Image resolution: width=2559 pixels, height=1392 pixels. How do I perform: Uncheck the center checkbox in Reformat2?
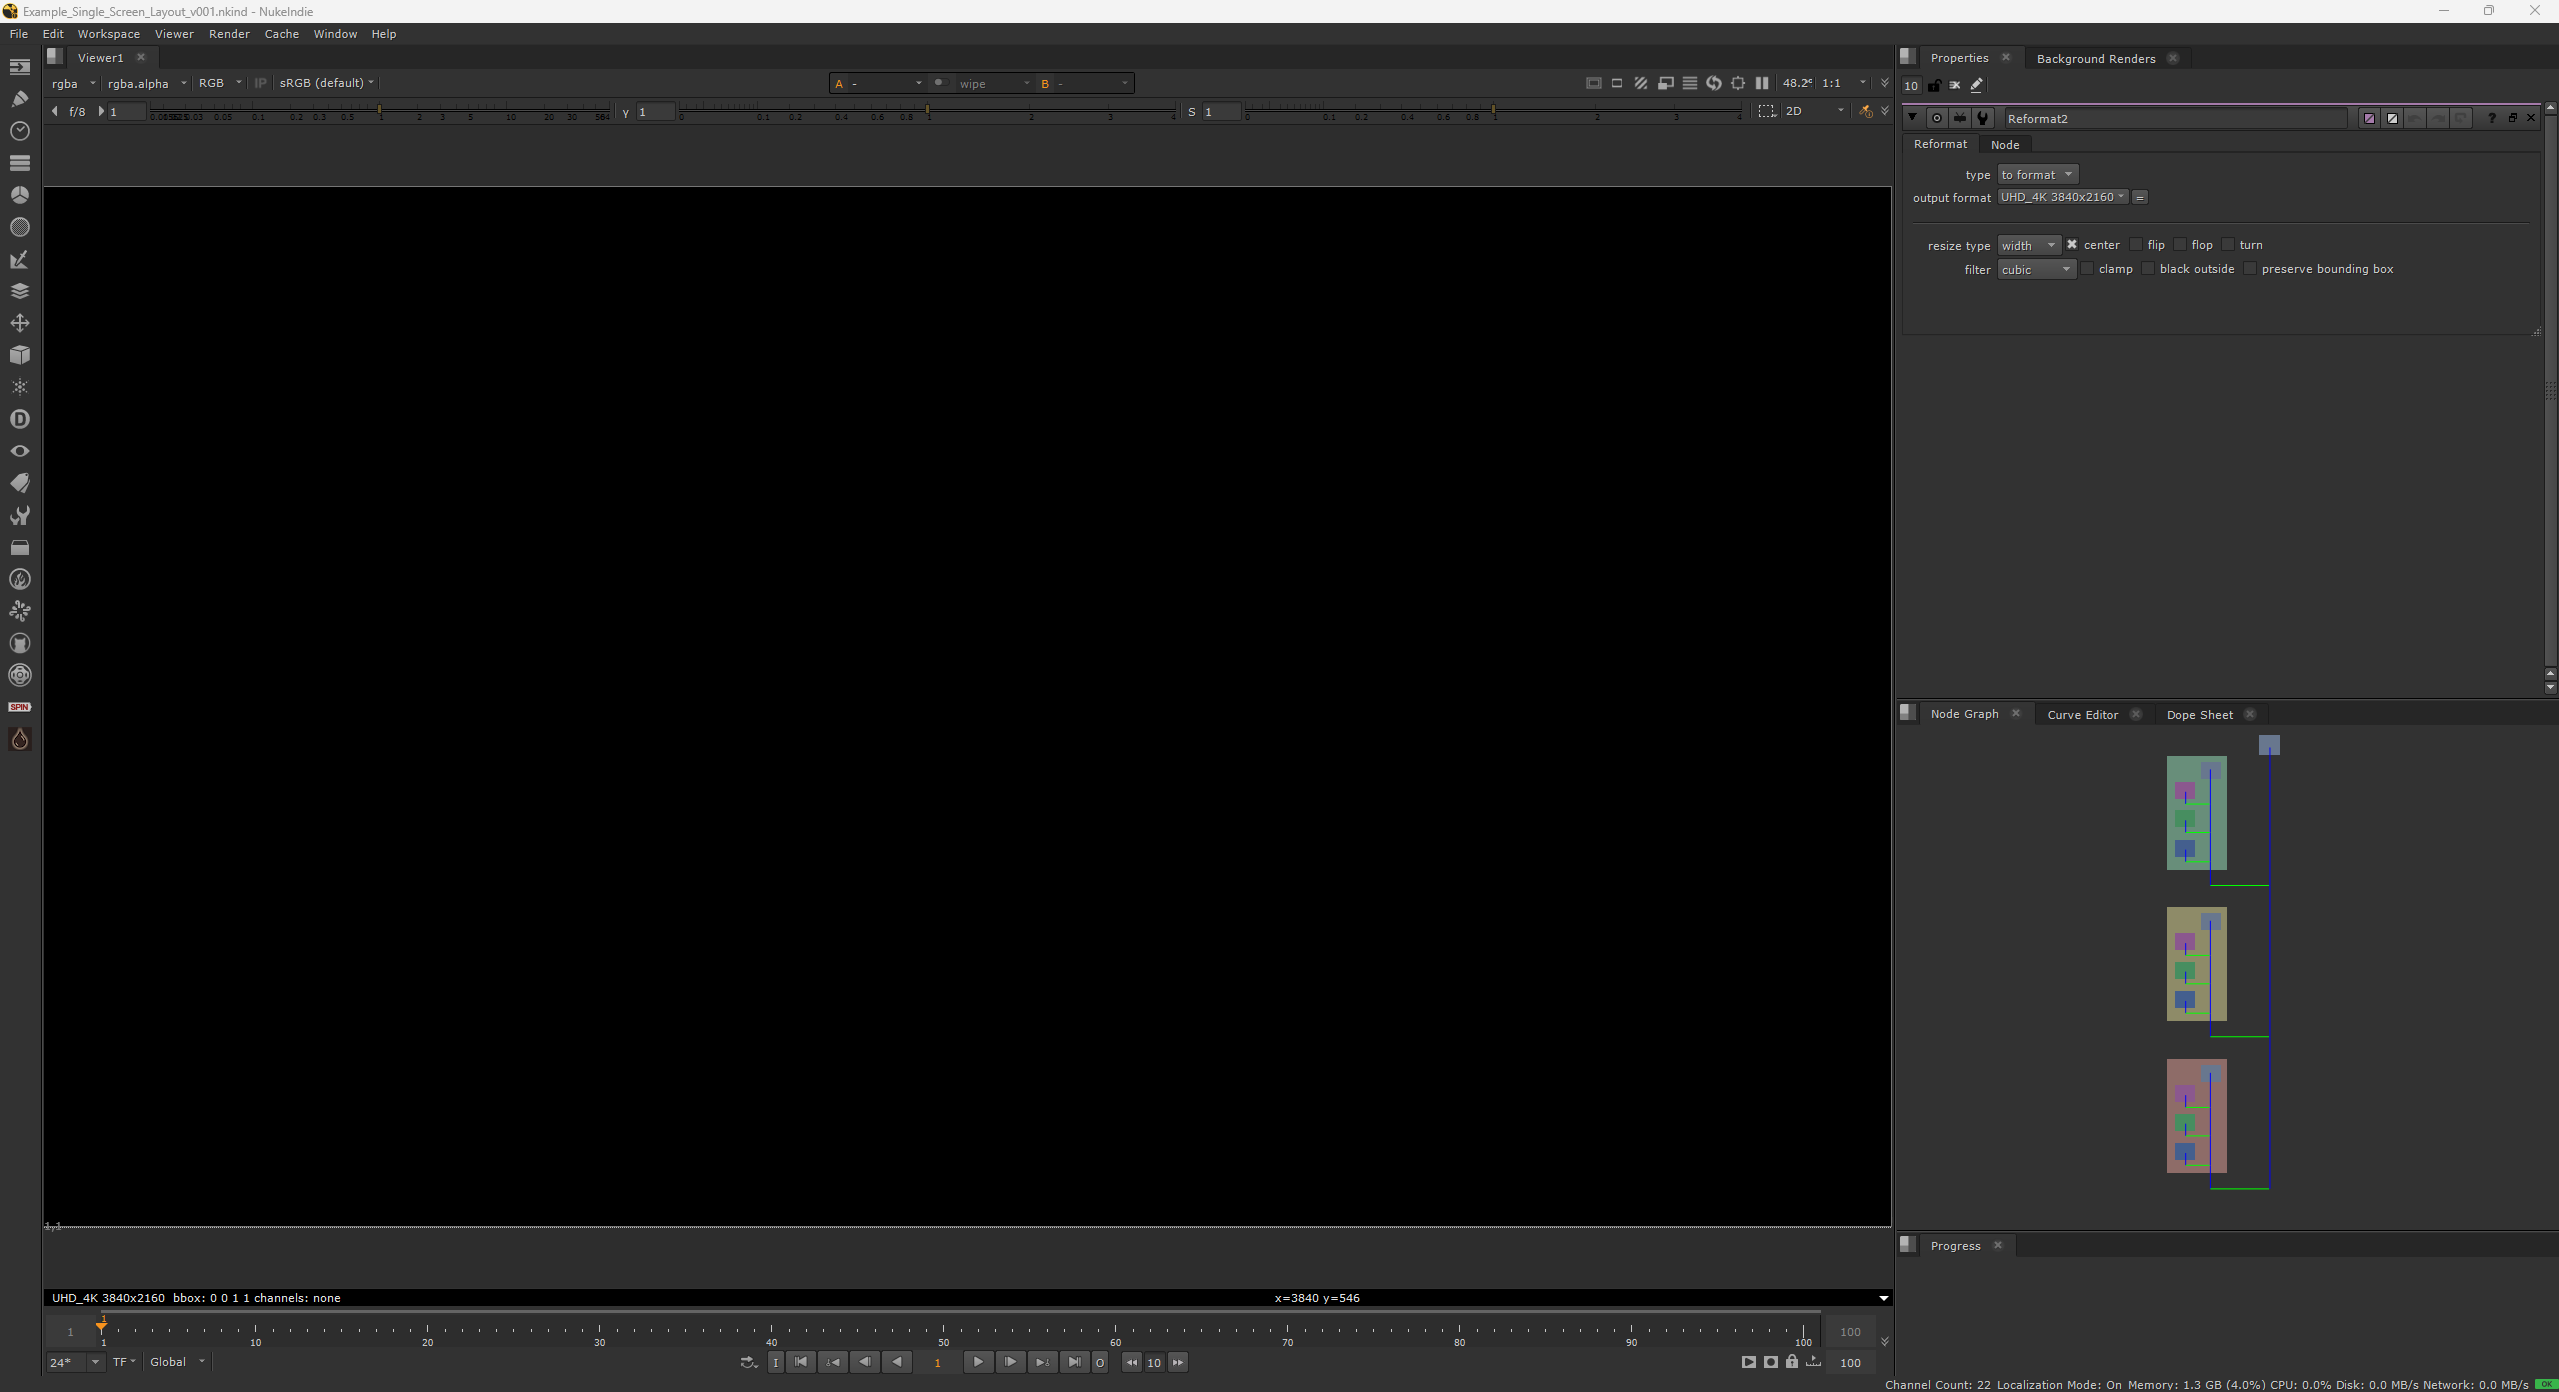click(2074, 244)
